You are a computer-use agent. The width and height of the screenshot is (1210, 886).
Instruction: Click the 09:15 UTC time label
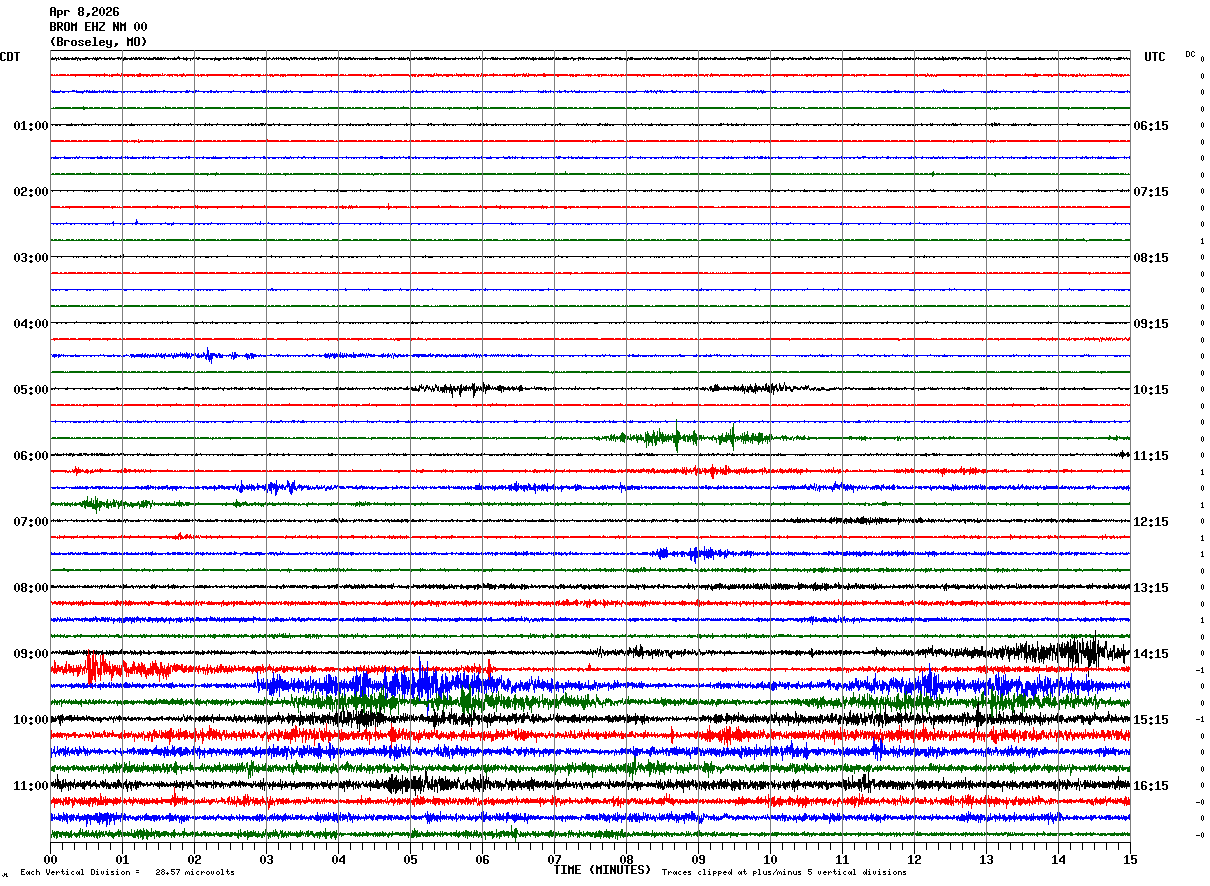pos(1151,324)
